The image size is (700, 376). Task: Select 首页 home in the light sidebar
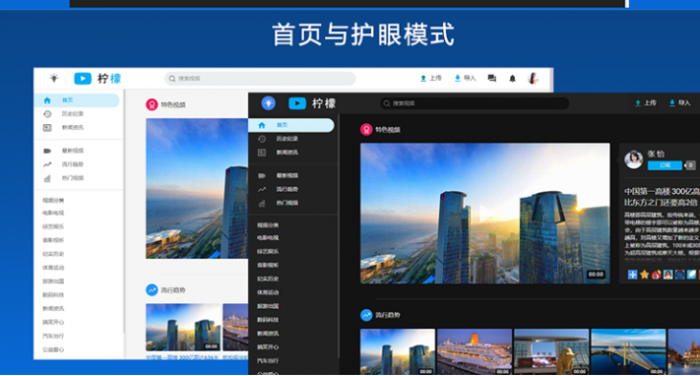point(77,100)
